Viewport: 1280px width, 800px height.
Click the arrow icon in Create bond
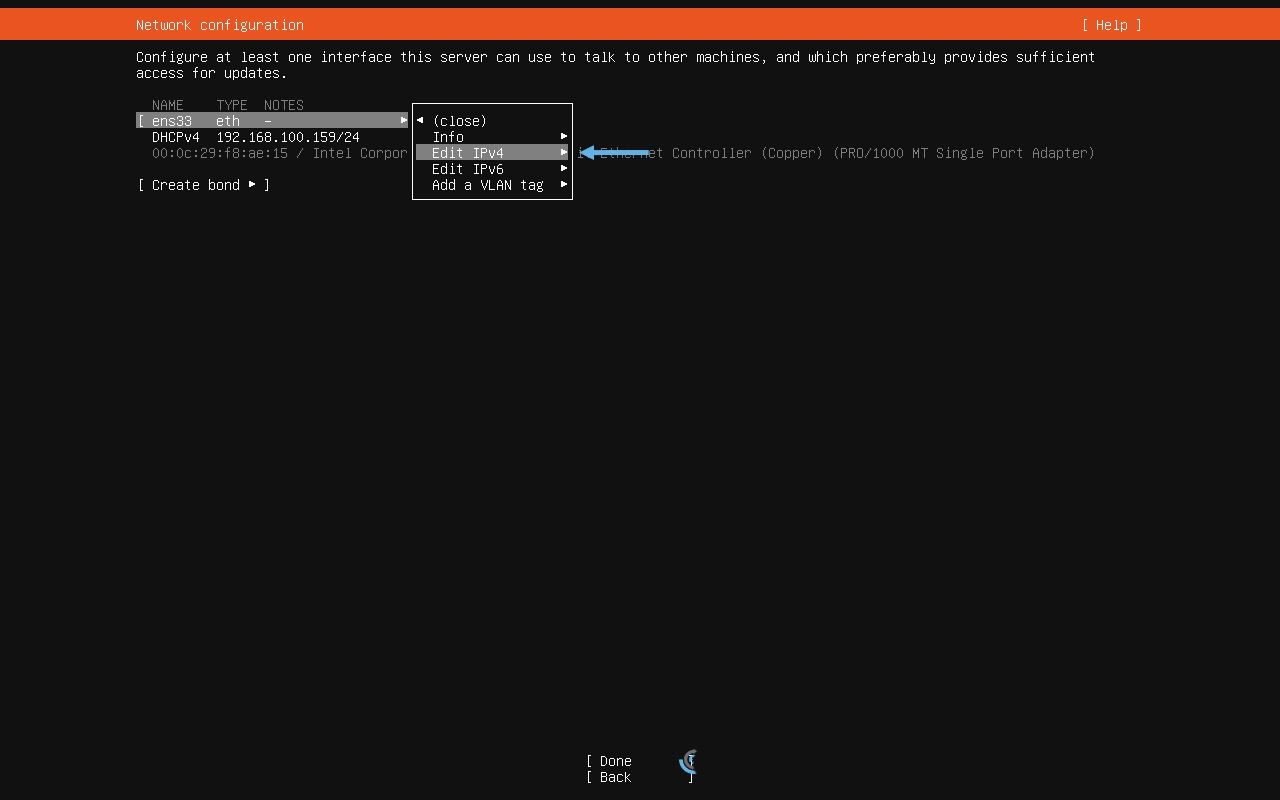coord(252,185)
